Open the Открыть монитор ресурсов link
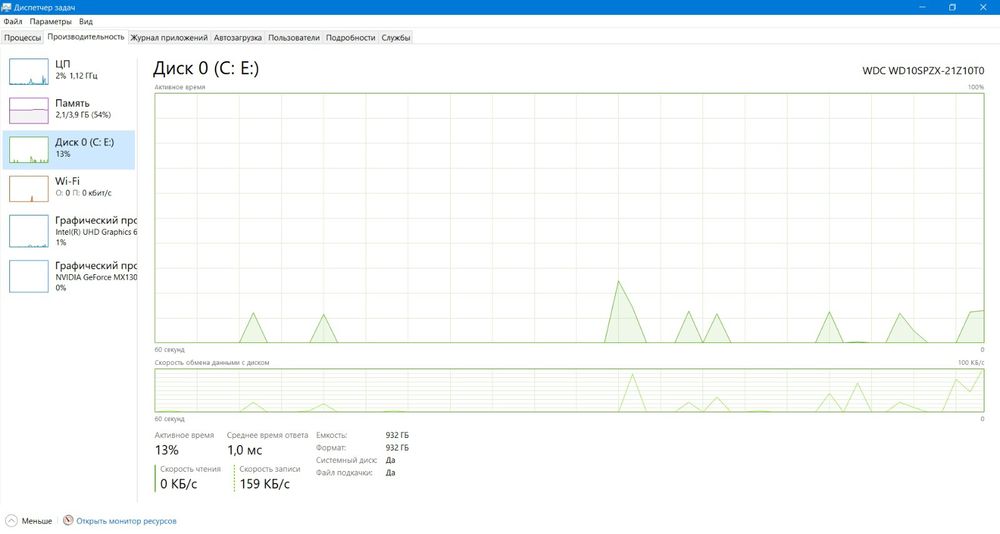This screenshot has width=1000, height=534. pyautogui.click(x=126, y=521)
